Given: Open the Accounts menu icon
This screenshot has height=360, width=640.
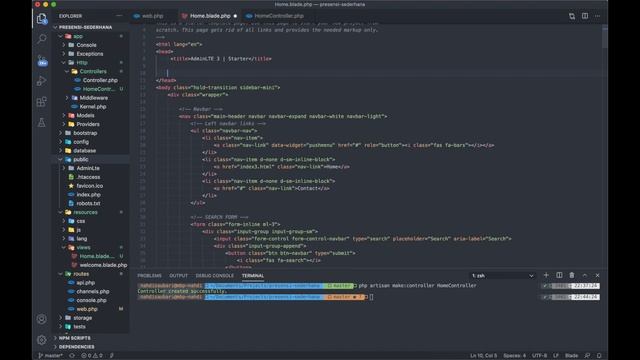Looking at the screenshot, I should click(x=42, y=319).
